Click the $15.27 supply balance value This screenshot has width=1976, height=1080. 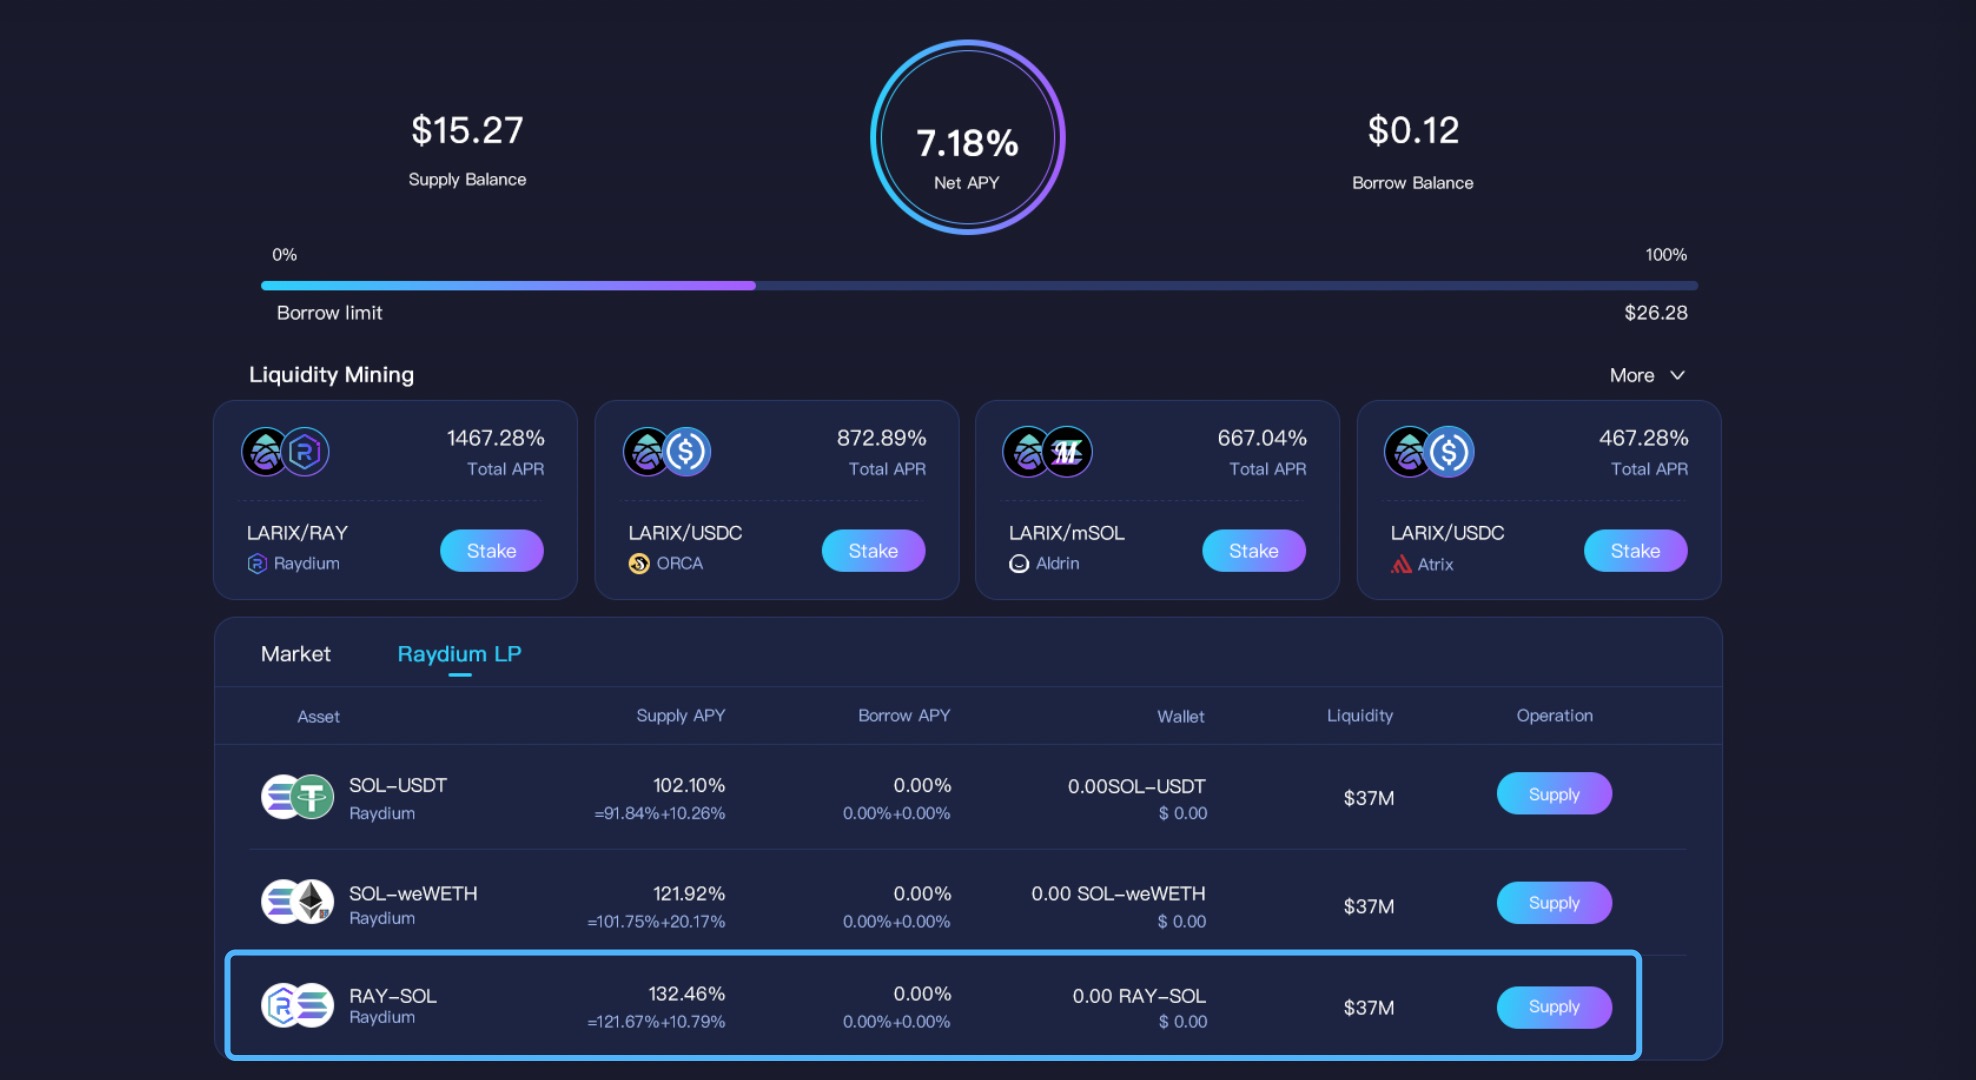(x=467, y=130)
